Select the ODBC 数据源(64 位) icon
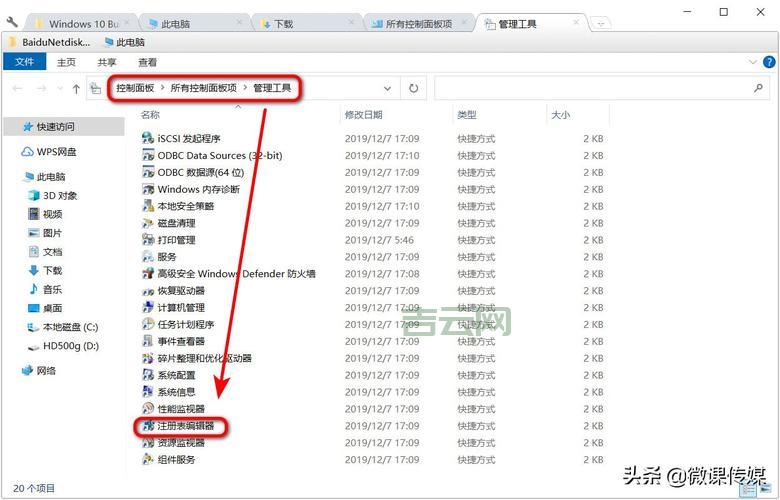Image resolution: width=780 pixels, height=500 pixels. (148, 172)
